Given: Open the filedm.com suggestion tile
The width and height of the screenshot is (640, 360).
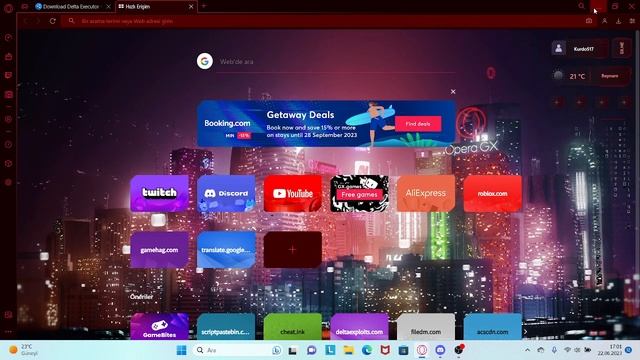Looking at the screenshot, I should coord(426,327).
